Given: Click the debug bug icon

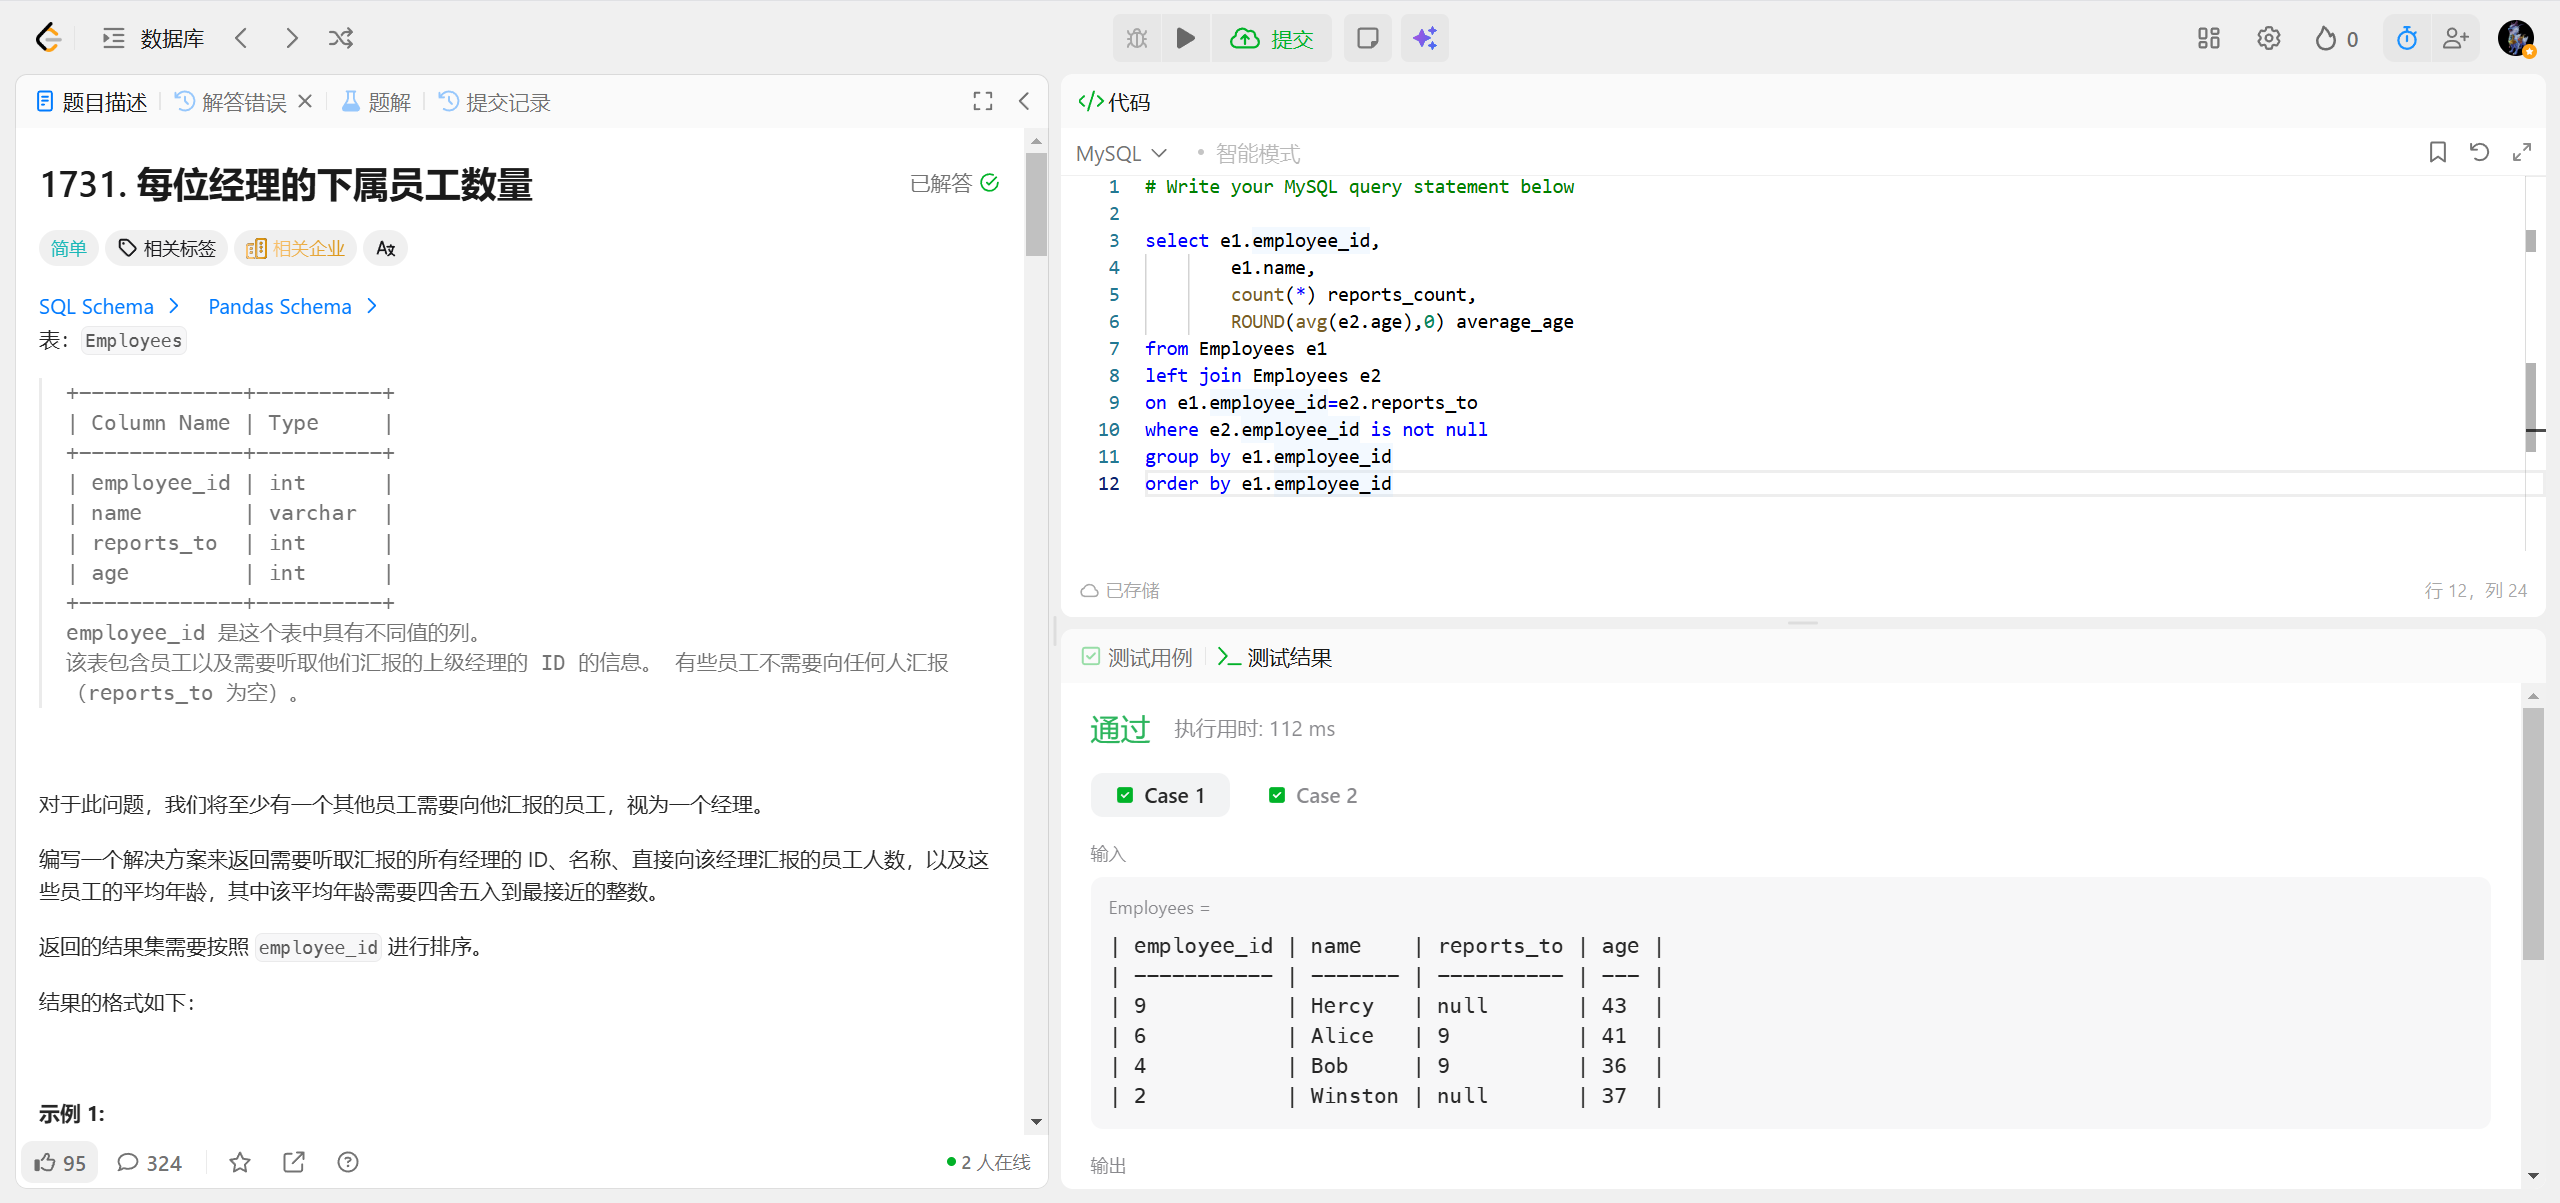Looking at the screenshot, I should point(1137,38).
